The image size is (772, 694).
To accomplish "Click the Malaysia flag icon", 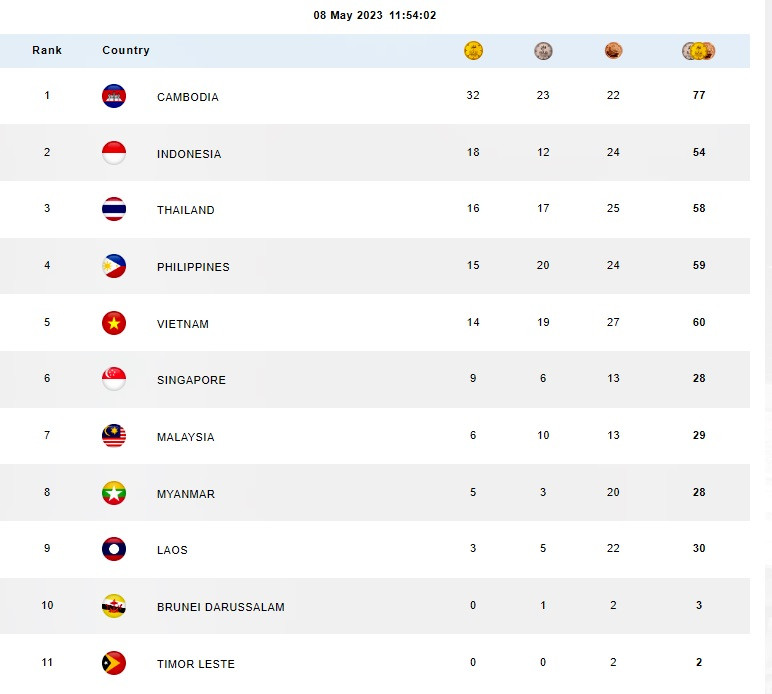I will 114,436.
